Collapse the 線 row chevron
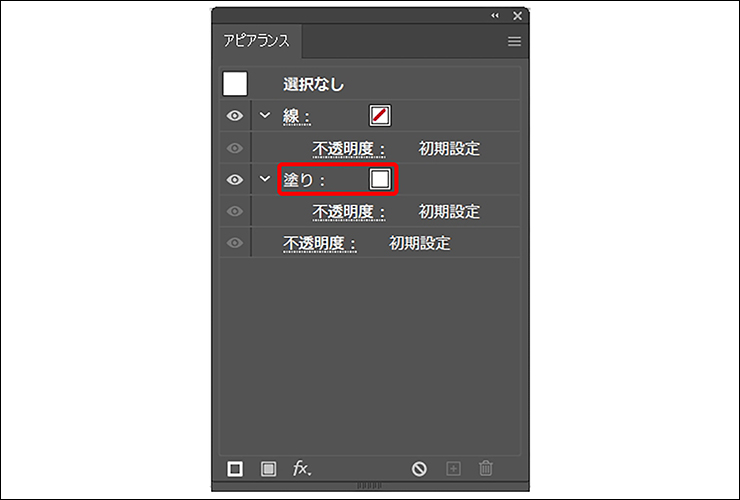Screen dimensions: 740x500 tap(265, 116)
